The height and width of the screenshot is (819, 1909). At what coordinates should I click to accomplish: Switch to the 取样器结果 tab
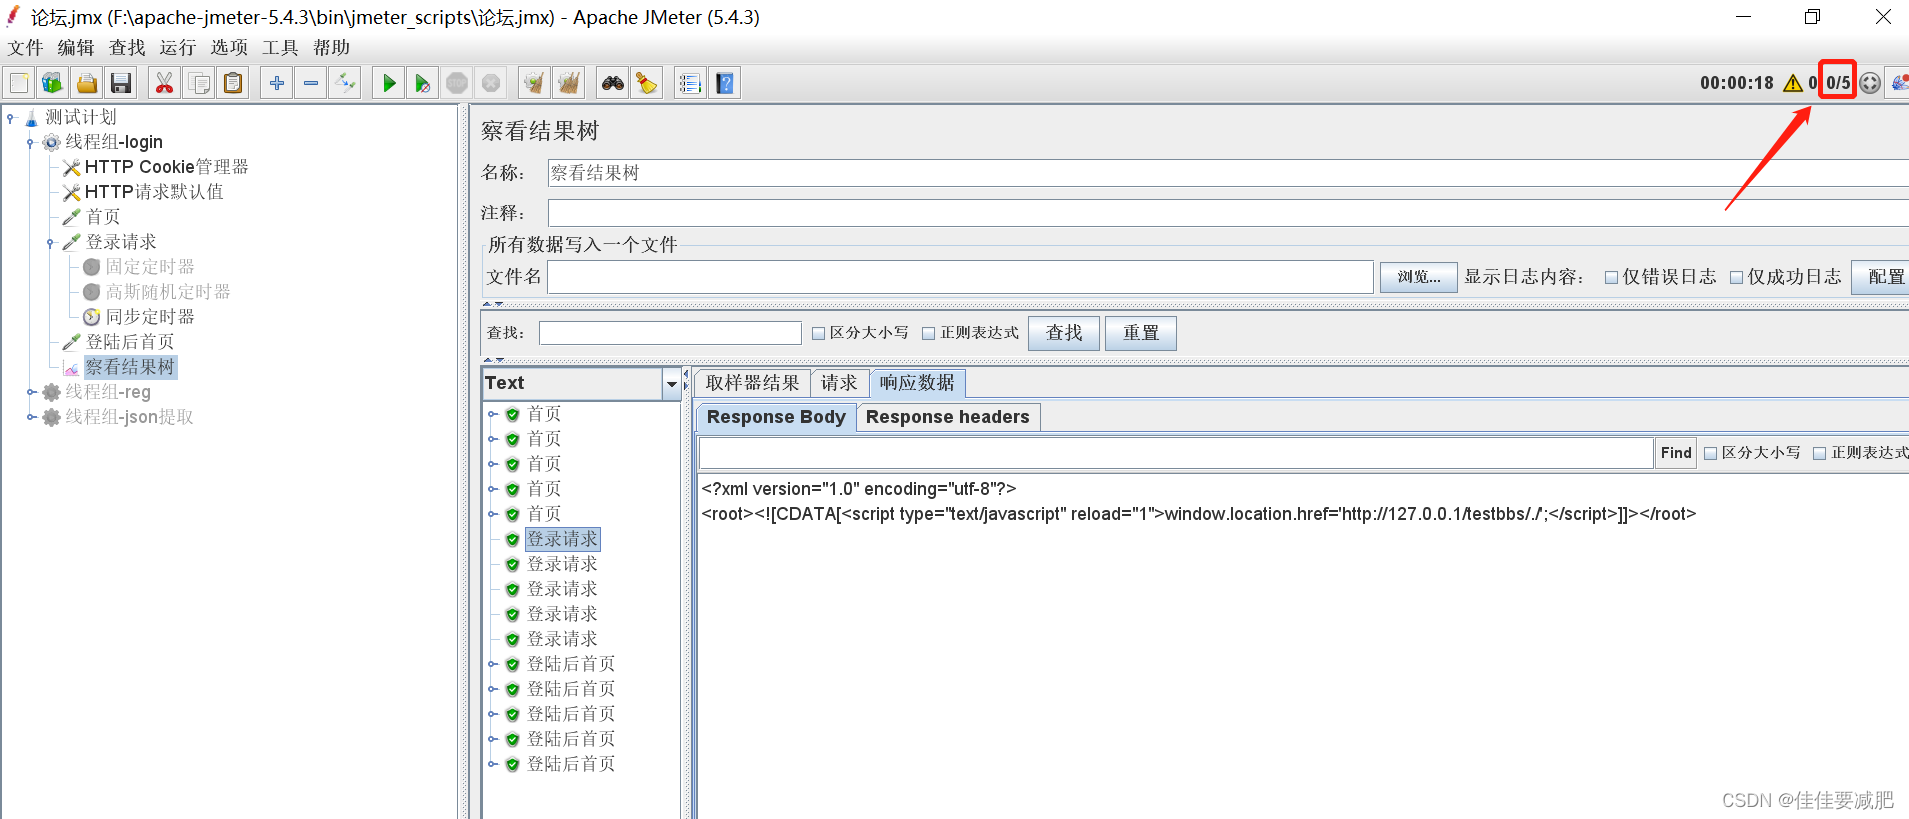[752, 383]
